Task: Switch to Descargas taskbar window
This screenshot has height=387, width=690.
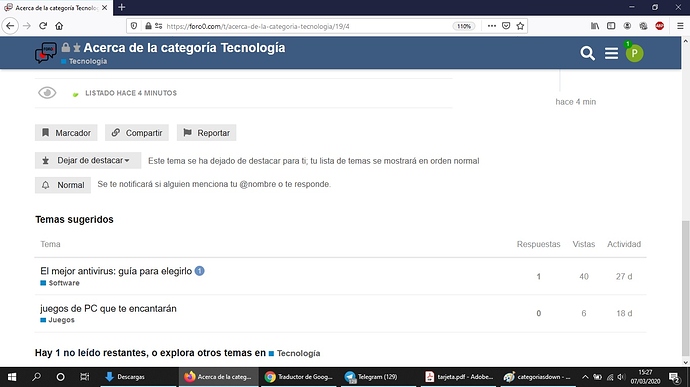Action: click(x=138, y=377)
